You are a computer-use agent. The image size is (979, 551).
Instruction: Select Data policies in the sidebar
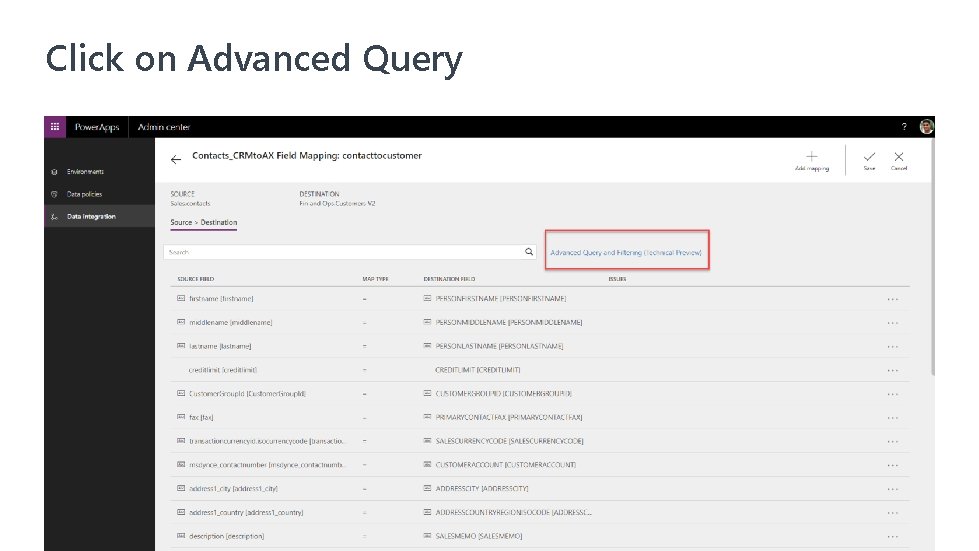[84, 194]
